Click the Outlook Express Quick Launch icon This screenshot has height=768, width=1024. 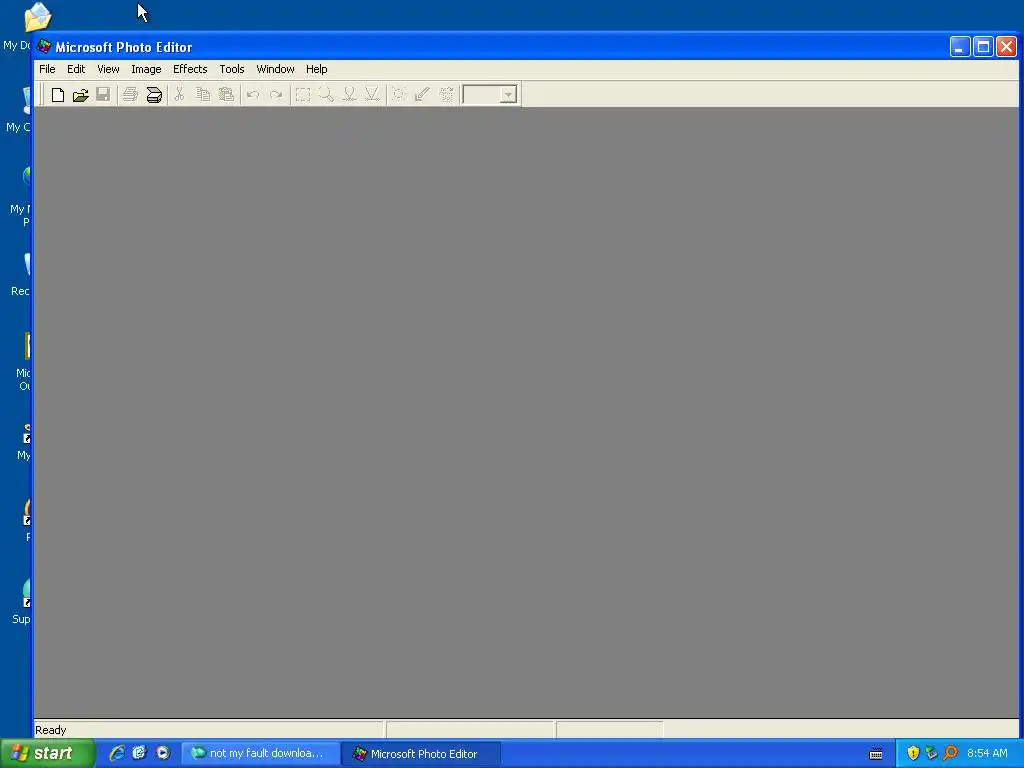[140, 754]
